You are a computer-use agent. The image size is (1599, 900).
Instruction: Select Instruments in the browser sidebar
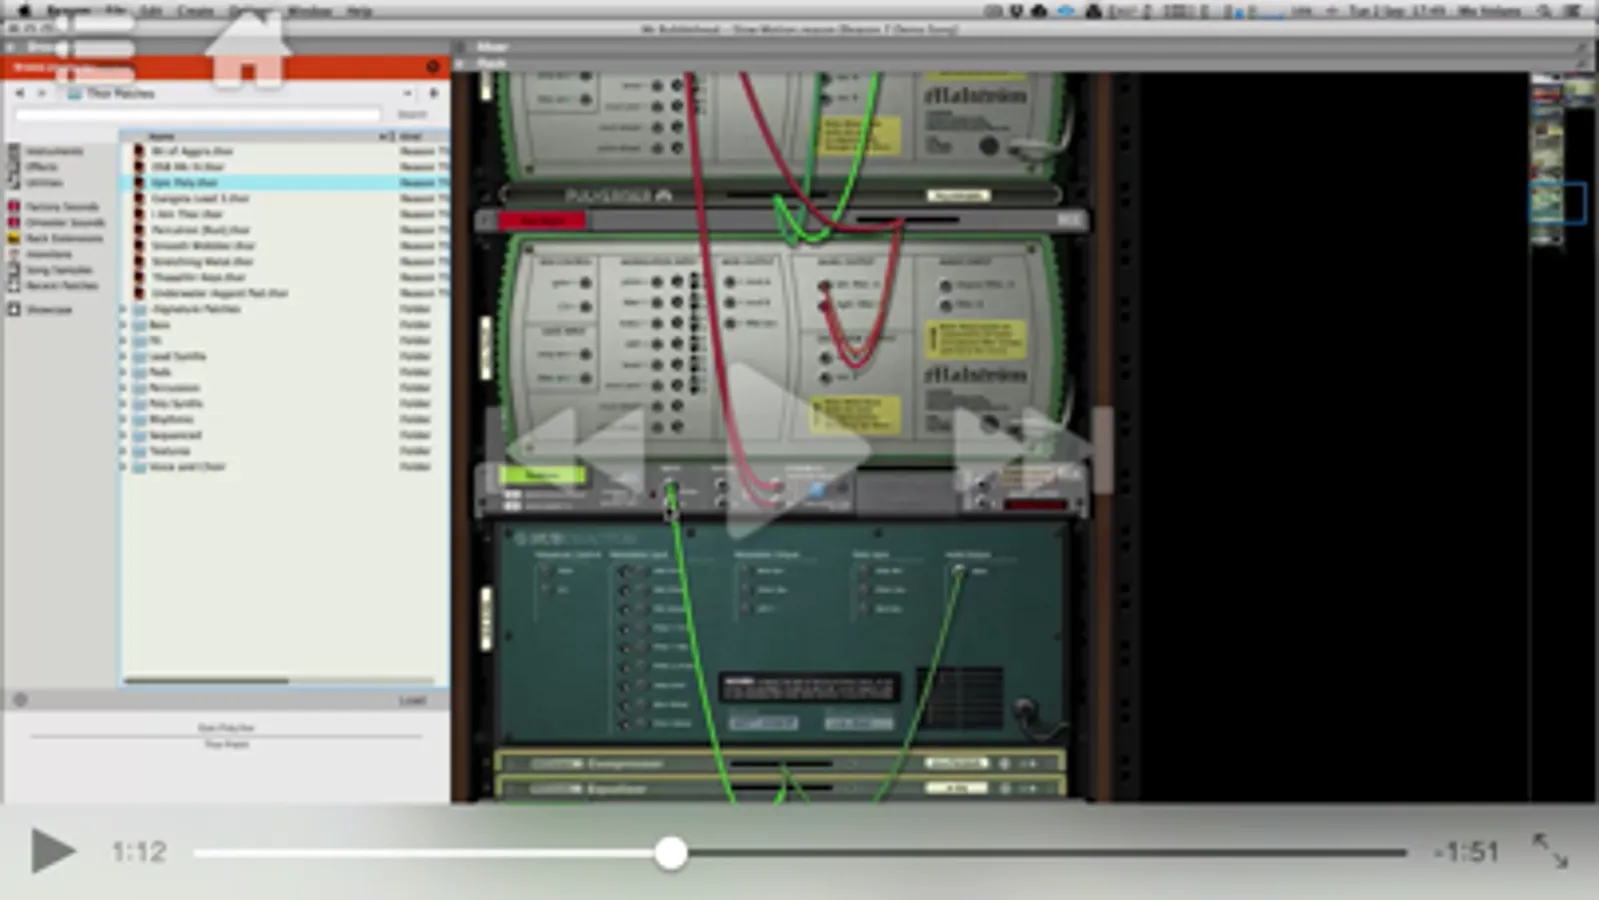coord(54,151)
